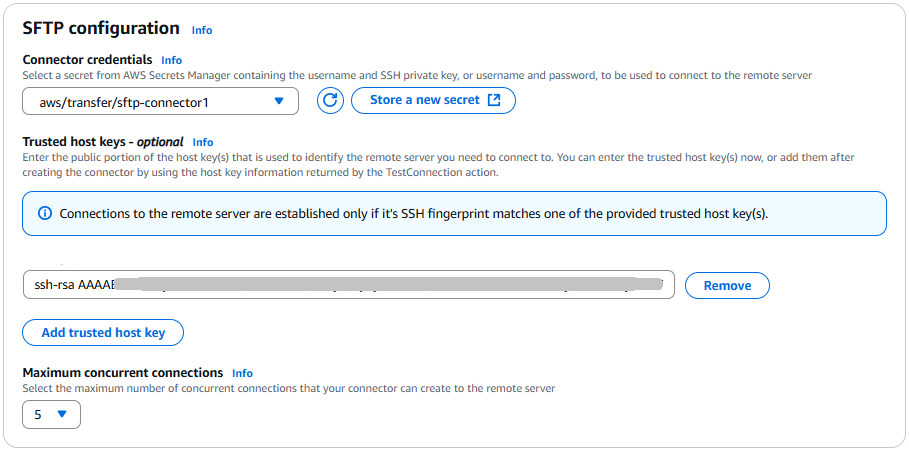This screenshot has height=451, width=909.
Task: Click the Maximum concurrent connections label
Action: coord(123,373)
